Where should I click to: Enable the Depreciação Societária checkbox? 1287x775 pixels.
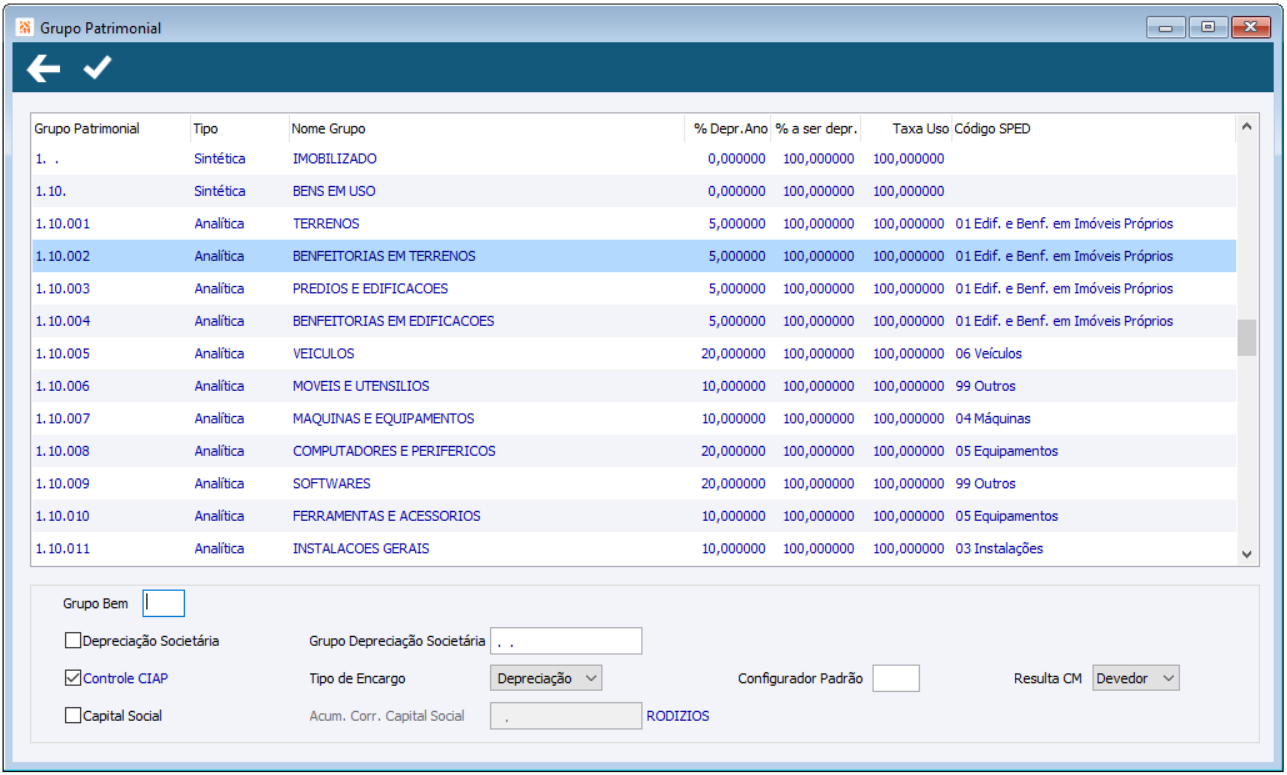pyautogui.click(x=73, y=641)
